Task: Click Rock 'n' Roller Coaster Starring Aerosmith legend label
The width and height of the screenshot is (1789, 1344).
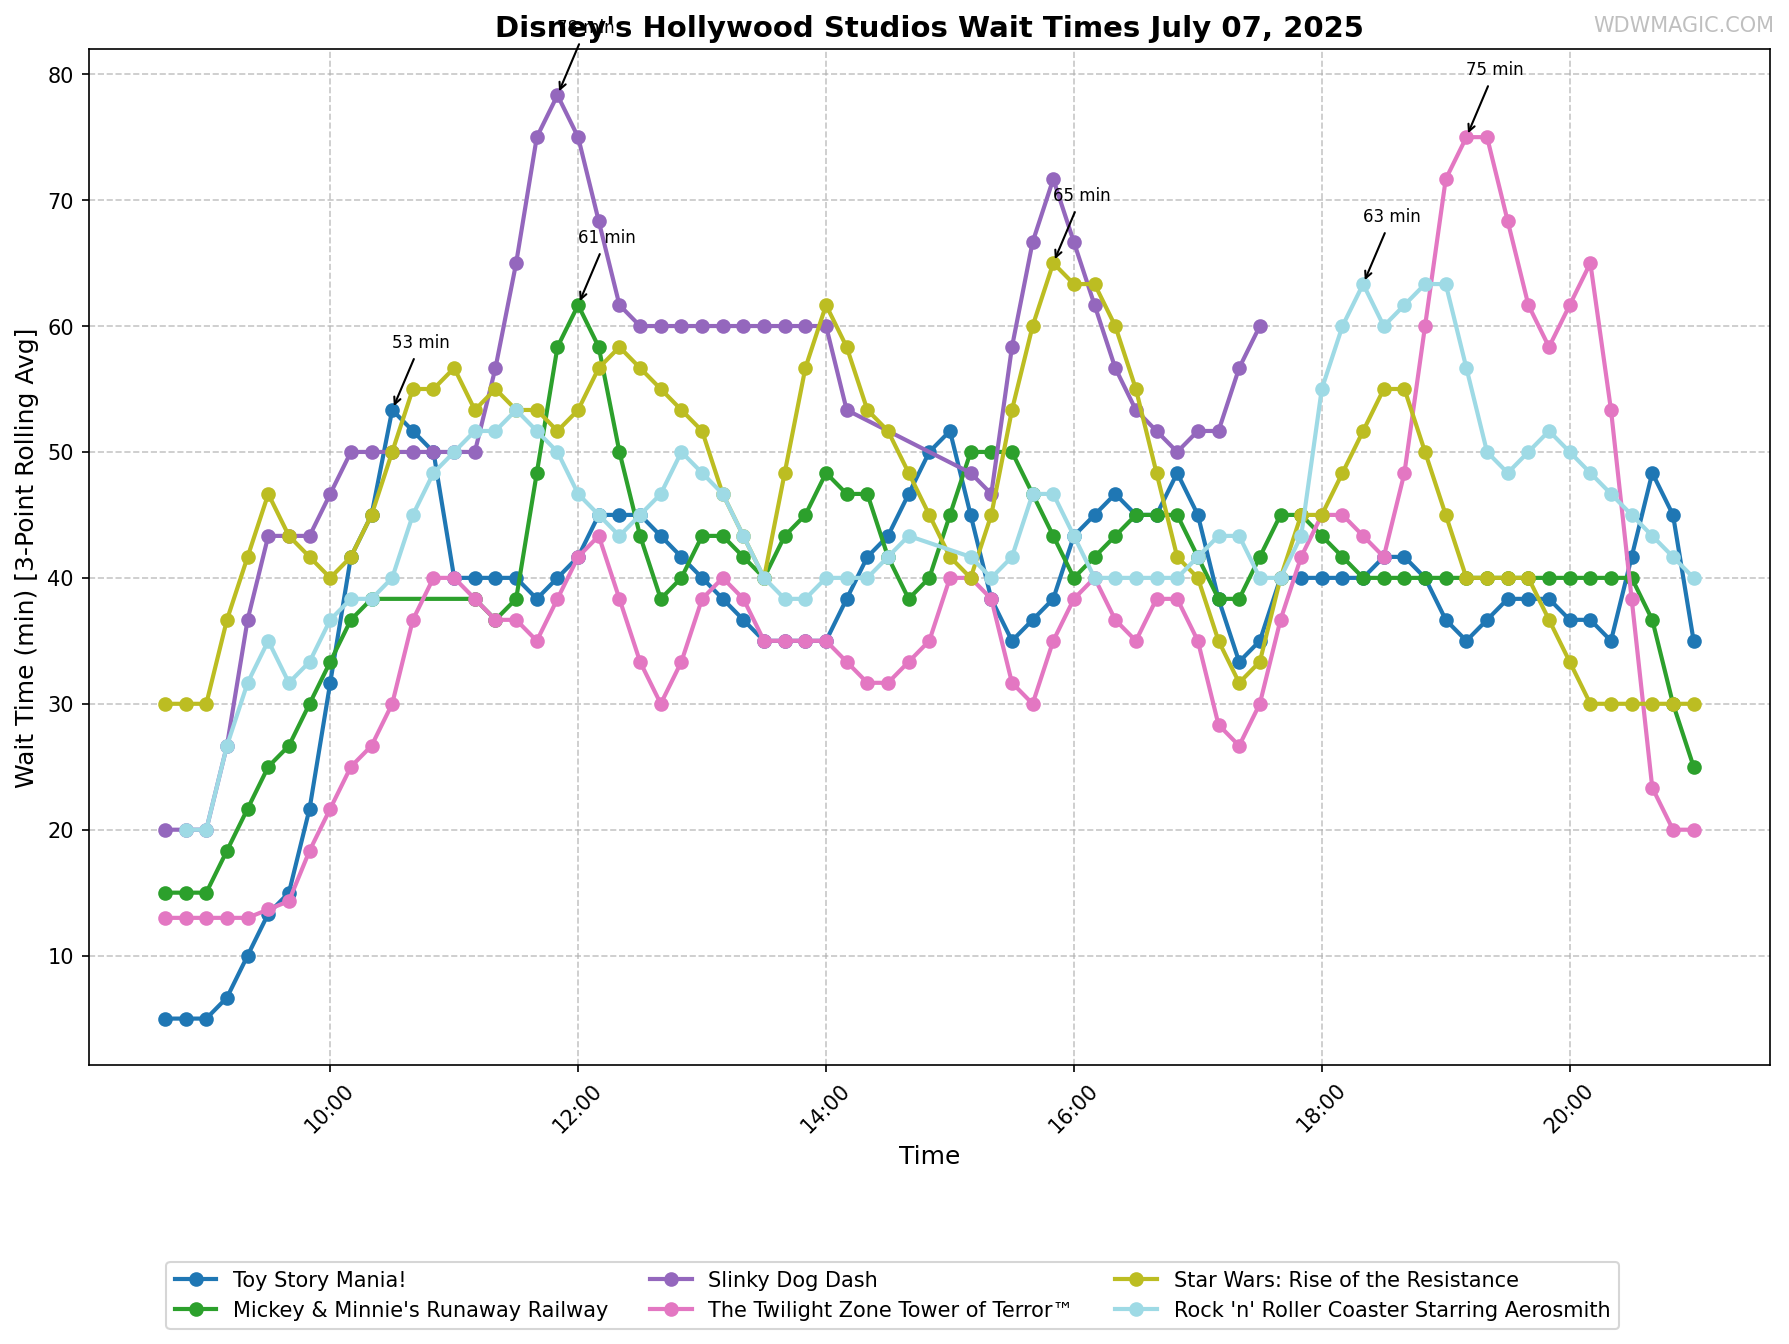Action: 1392,1310
